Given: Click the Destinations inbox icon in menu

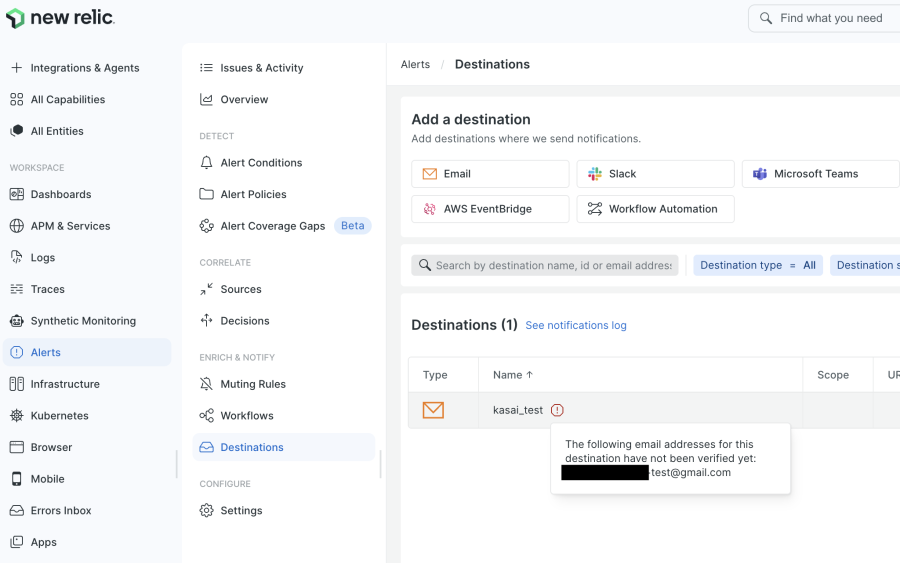Looking at the screenshot, I should click(206, 447).
